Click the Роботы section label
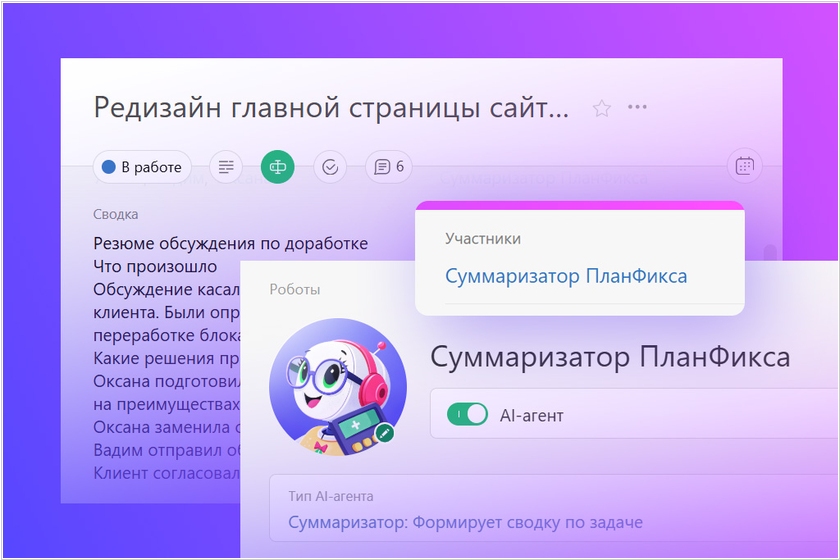This screenshot has height=560, width=840. [x=295, y=289]
